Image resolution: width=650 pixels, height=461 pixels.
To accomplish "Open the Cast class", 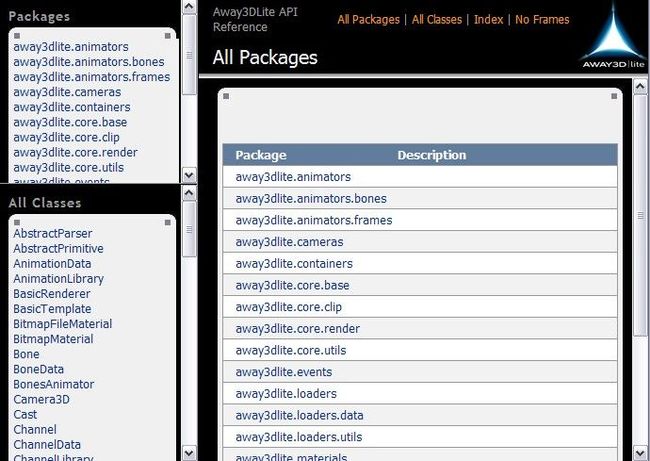I will (x=25, y=415).
